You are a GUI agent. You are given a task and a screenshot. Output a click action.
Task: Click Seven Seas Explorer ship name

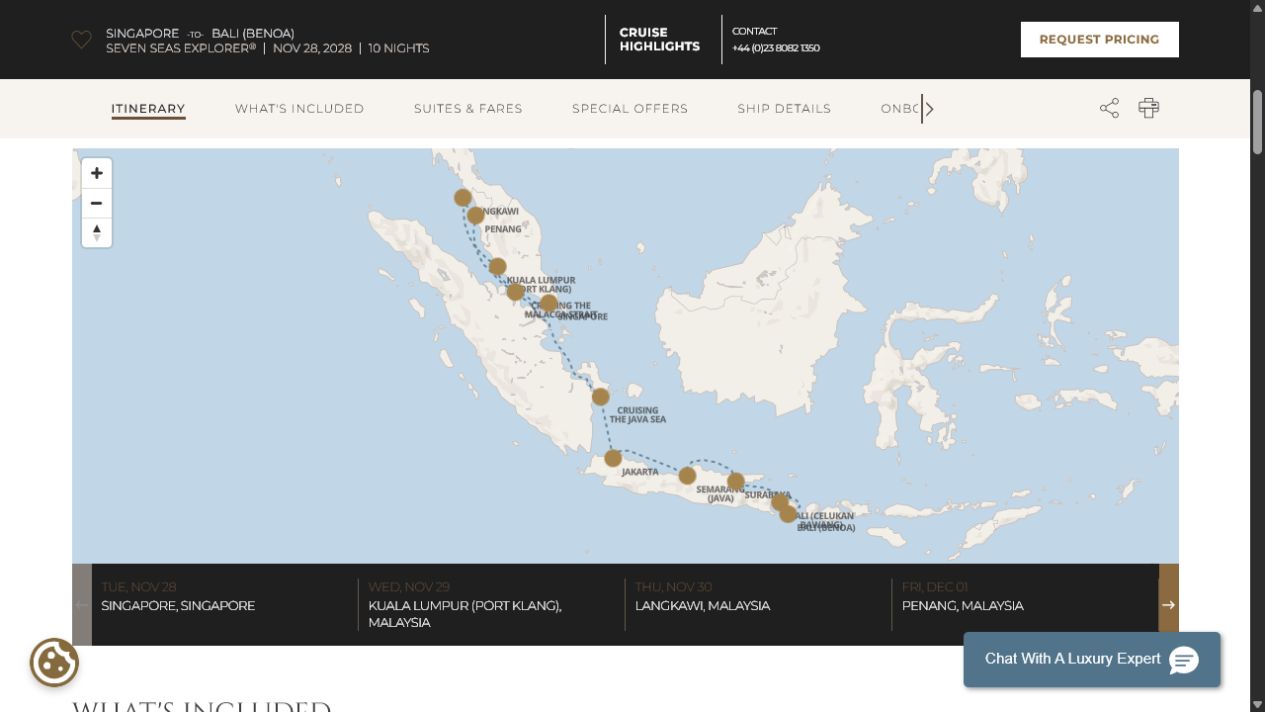pyautogui.click(x=181, y=48)
